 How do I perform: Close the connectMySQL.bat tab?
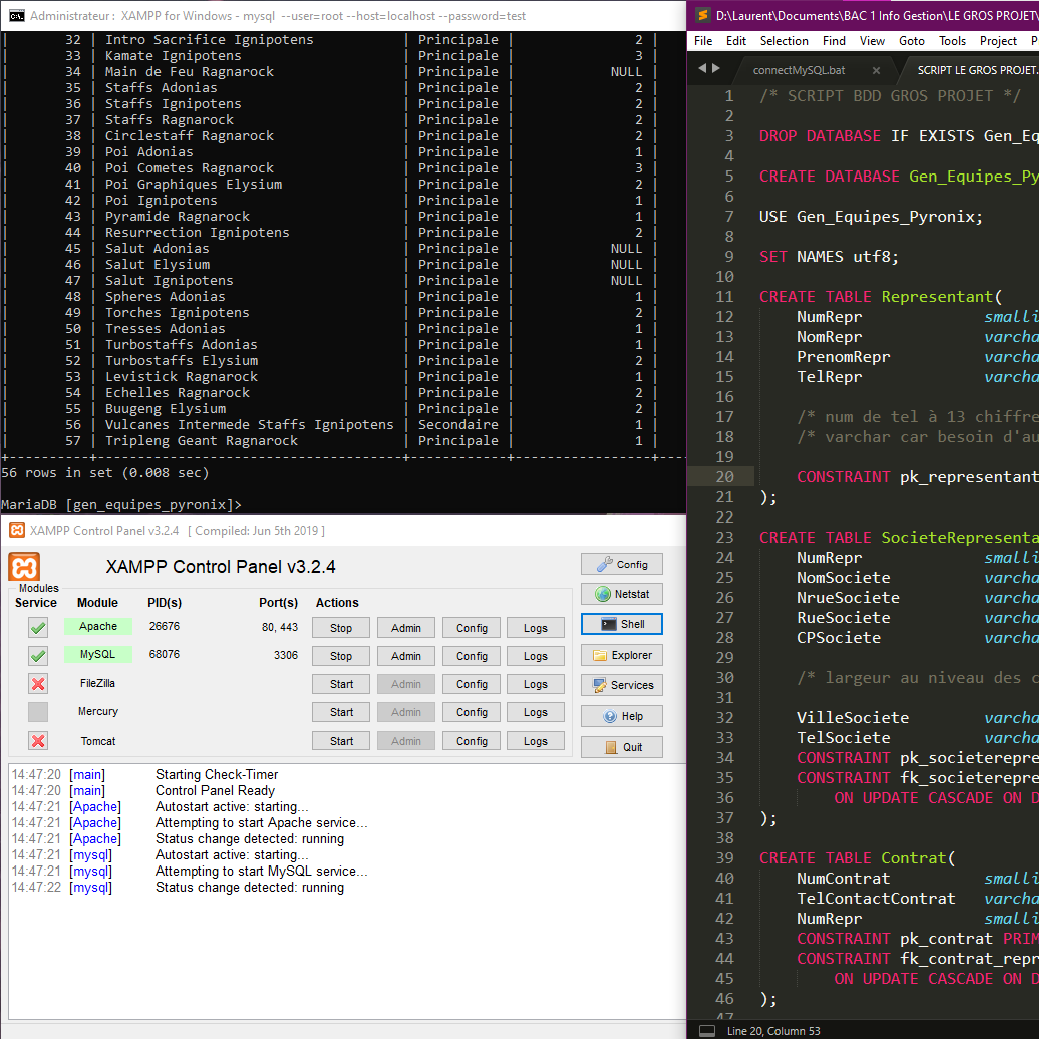tap(876, 71)
